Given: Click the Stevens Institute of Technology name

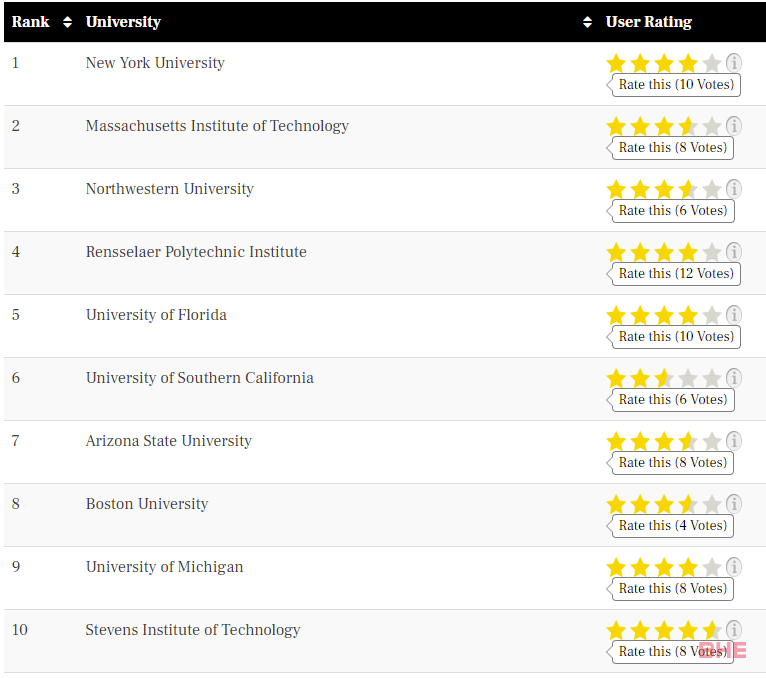Looking at the screenshot, I should pyautogui.click(x=192, y=630).
